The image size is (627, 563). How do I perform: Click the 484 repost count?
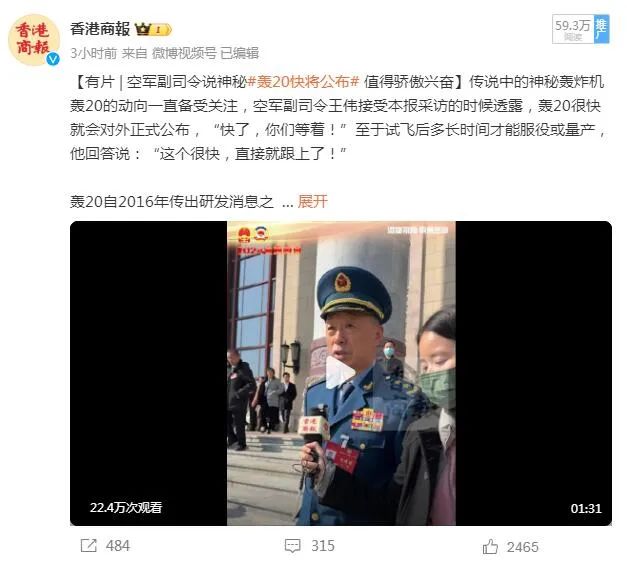click(118, 546)
